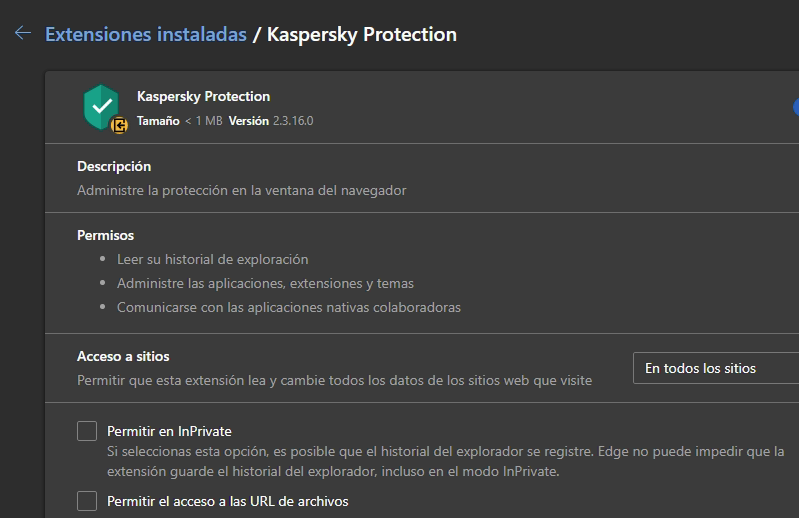This screenshot has height=518, width=799.
Task: Click the Versión 2.3.16.0 text
Action: [x=271, y=121]
